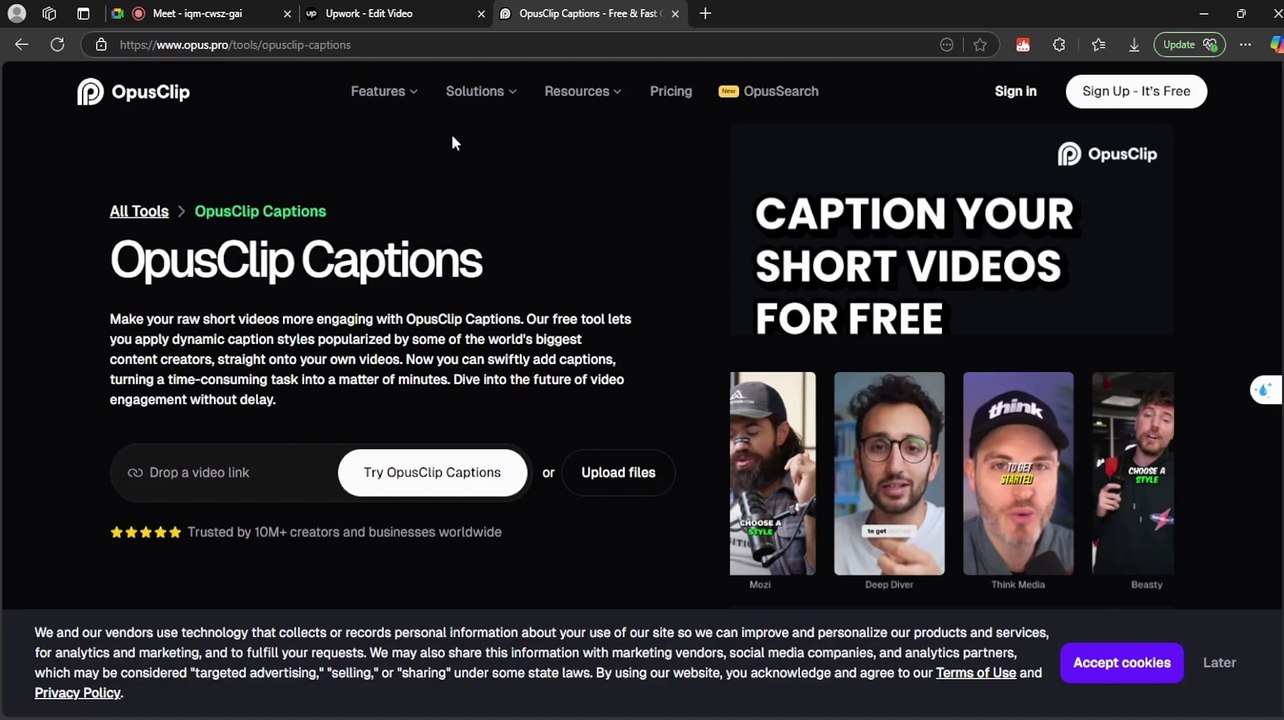This screenshot has height=720, width=1284.
Task: Click the five-star rating icons
Action: click(146, 532)
